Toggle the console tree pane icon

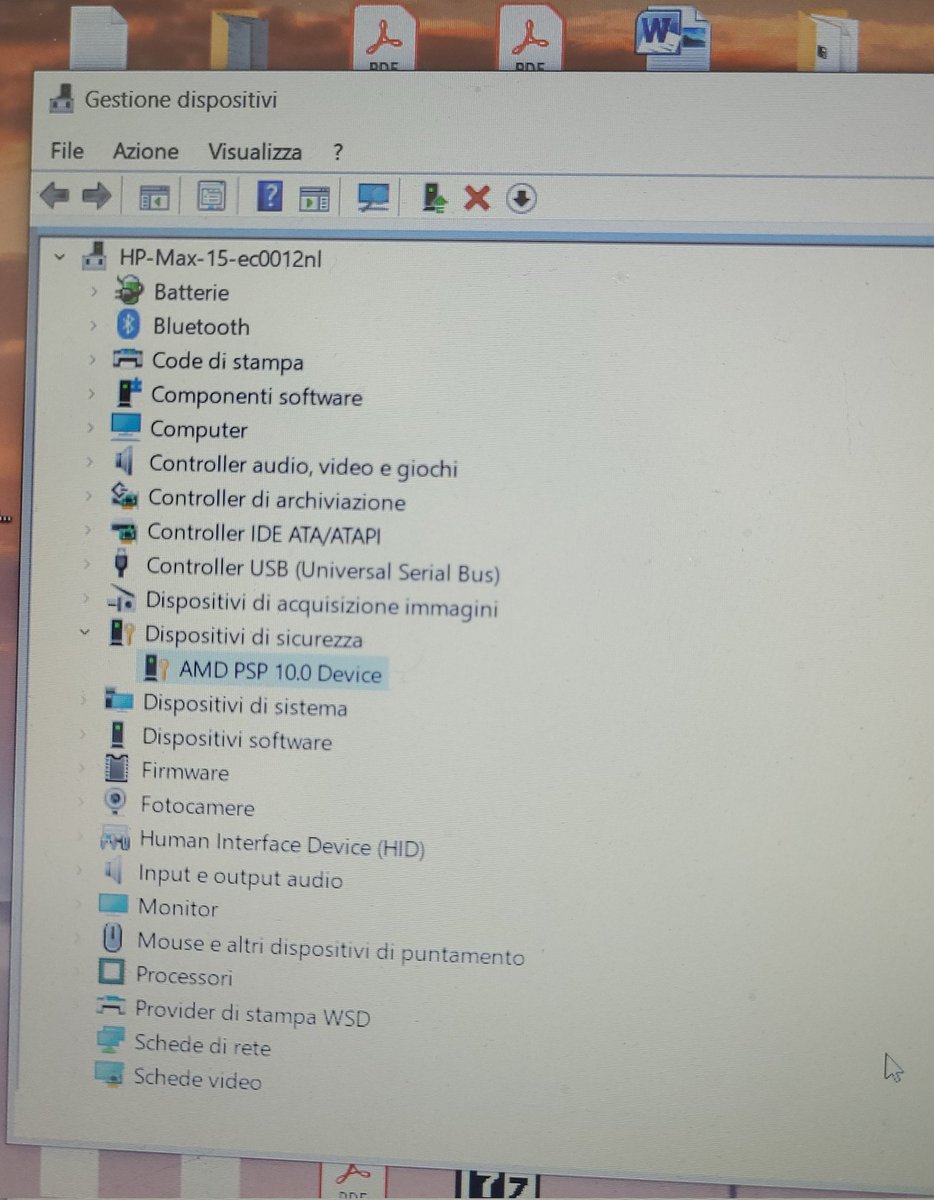(x=154, y=197)
